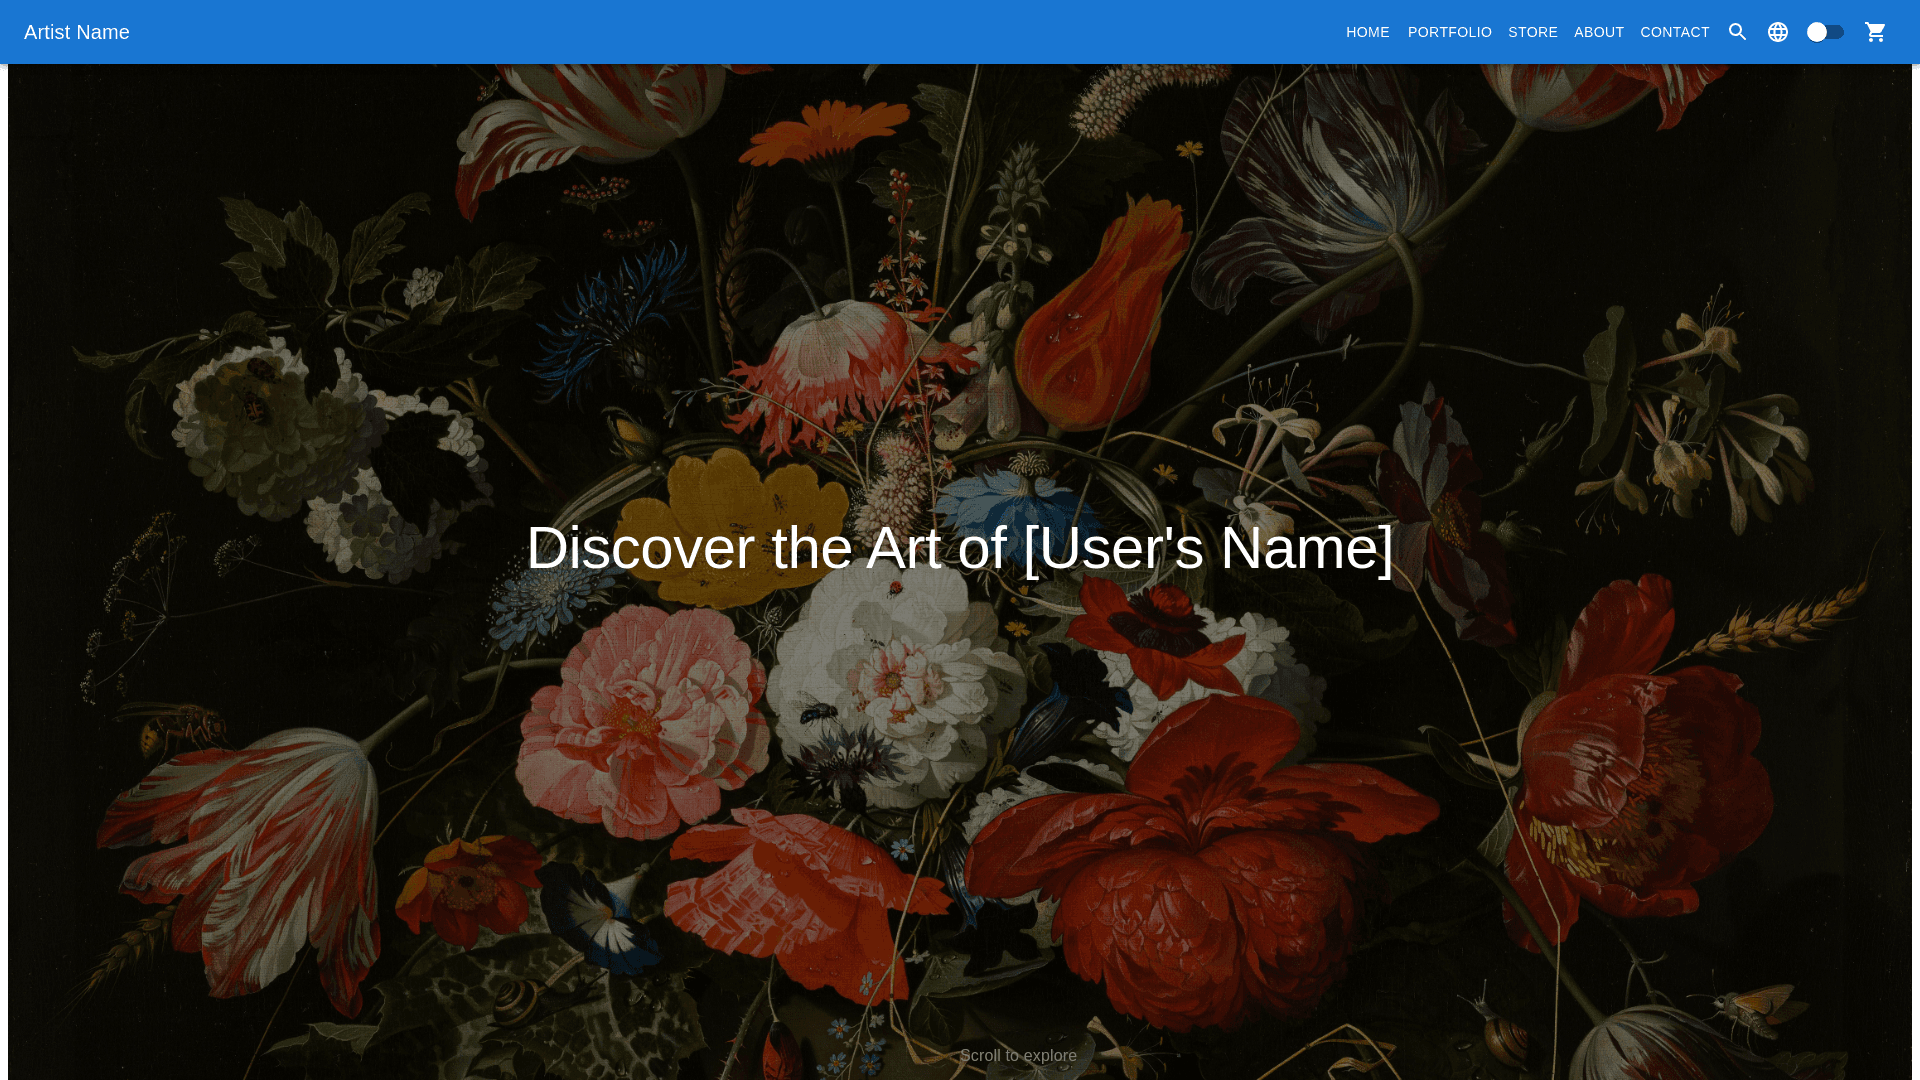Image resolution: width=1920 pixels, height=1080 pixels.
Task: Open the search magnifier icon
Action: tap(1737, 32)
